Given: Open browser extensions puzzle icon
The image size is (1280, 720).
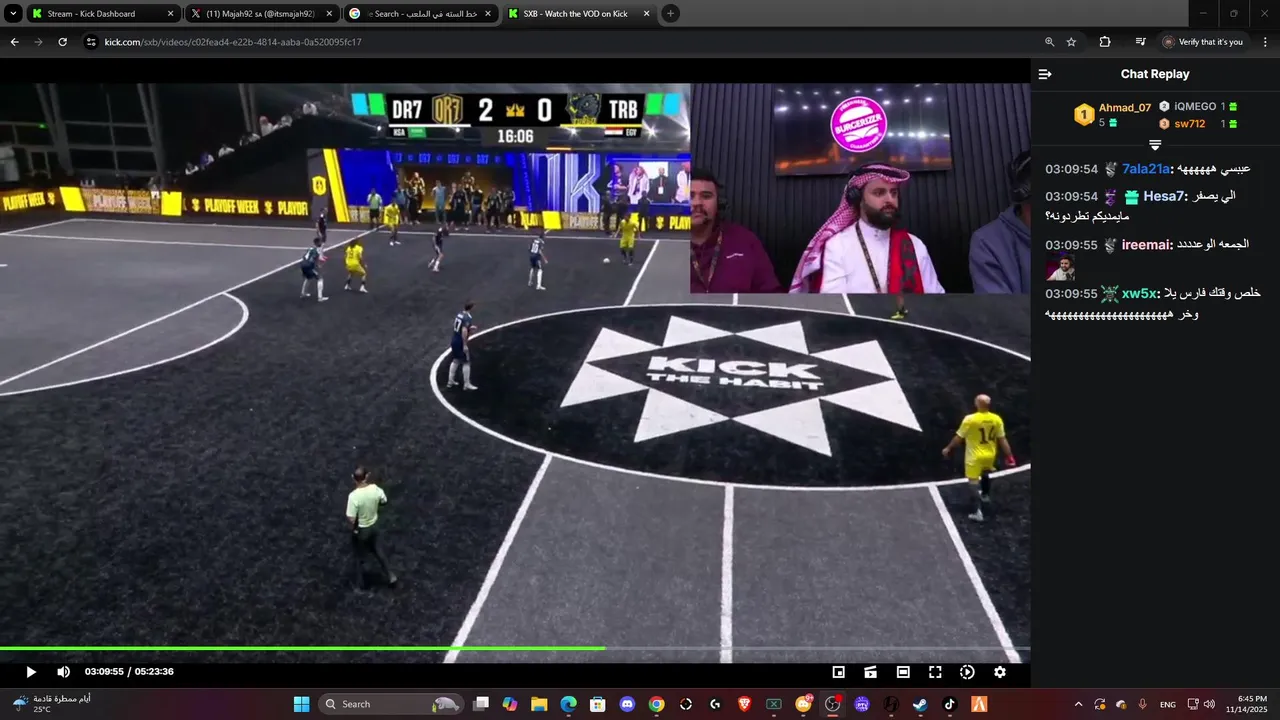Looking at the screenshot, I should [1105, 42].
